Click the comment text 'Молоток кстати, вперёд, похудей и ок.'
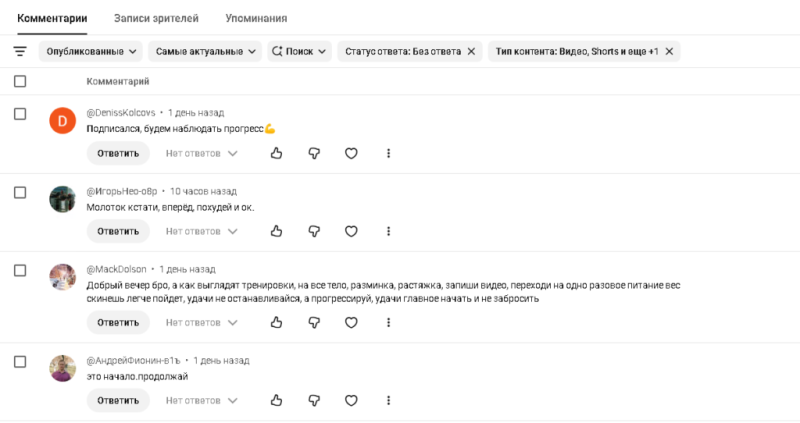800x423 pixels. pyautogui.click(x=170, y=207)
